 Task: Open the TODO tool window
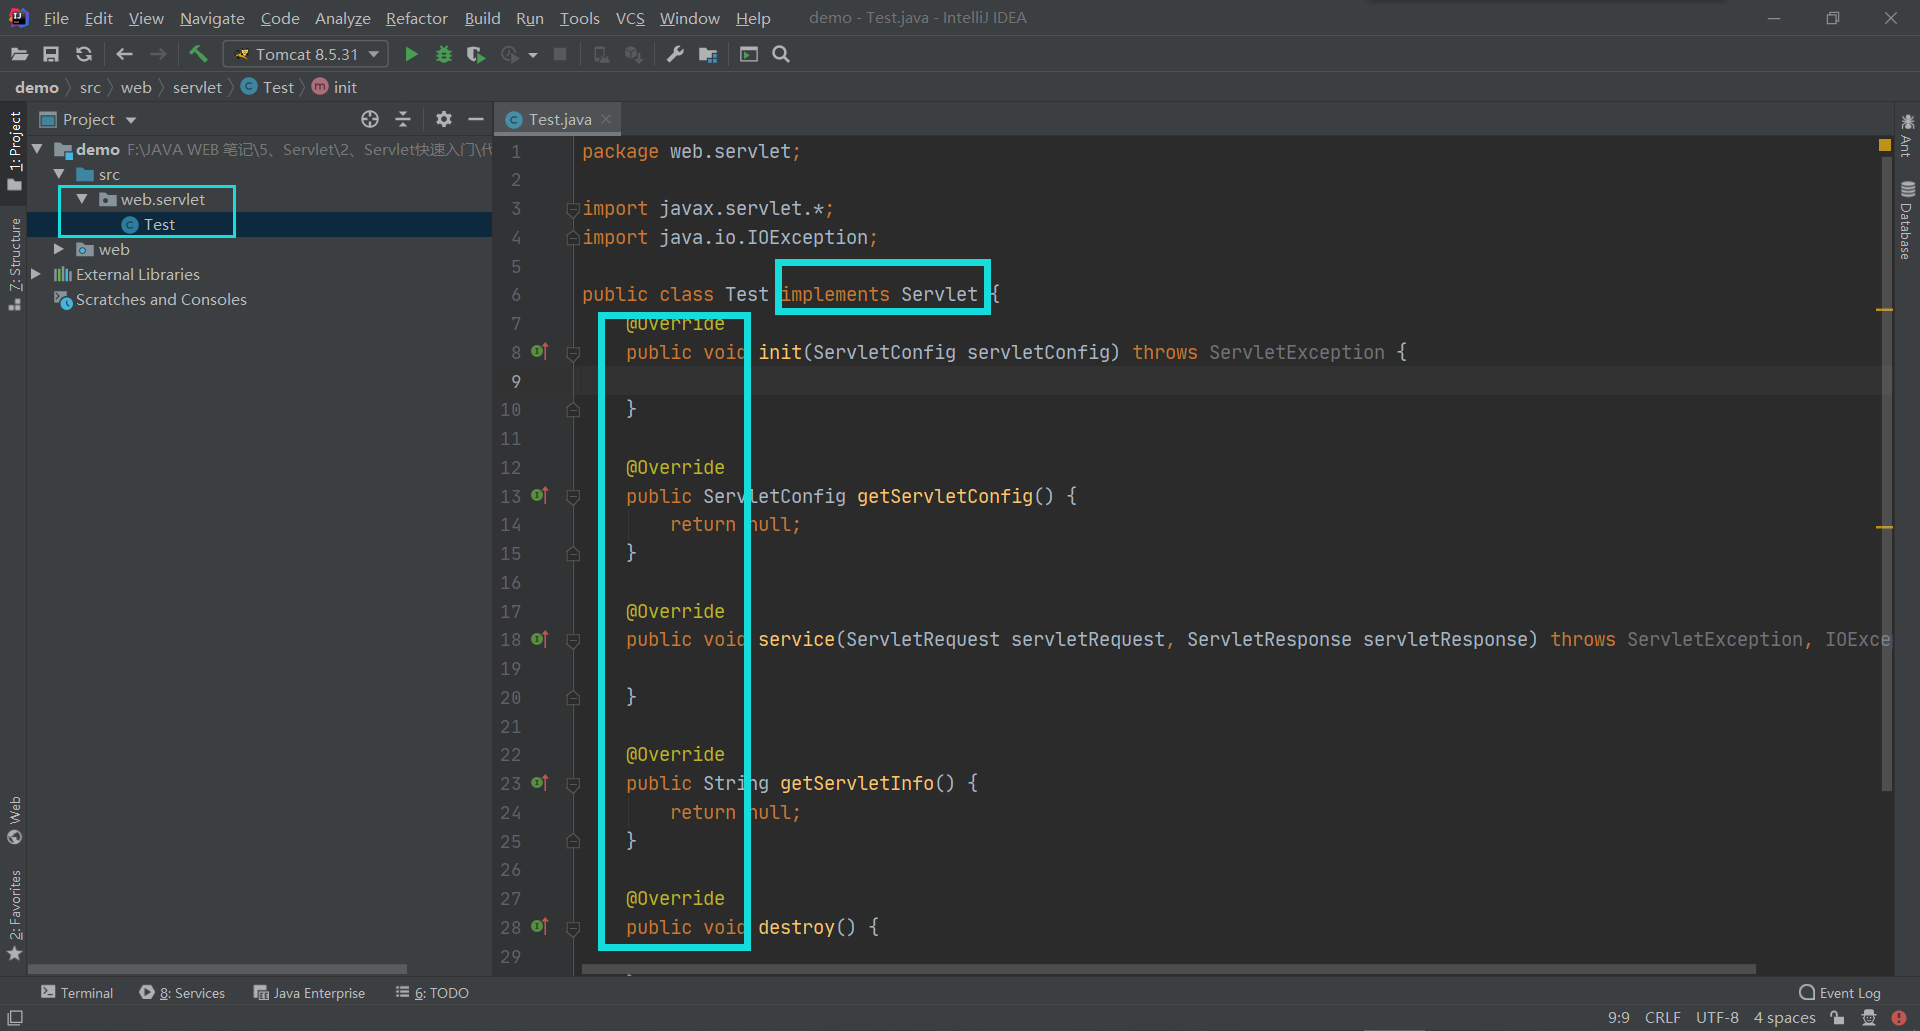click(x=432, y=992)
